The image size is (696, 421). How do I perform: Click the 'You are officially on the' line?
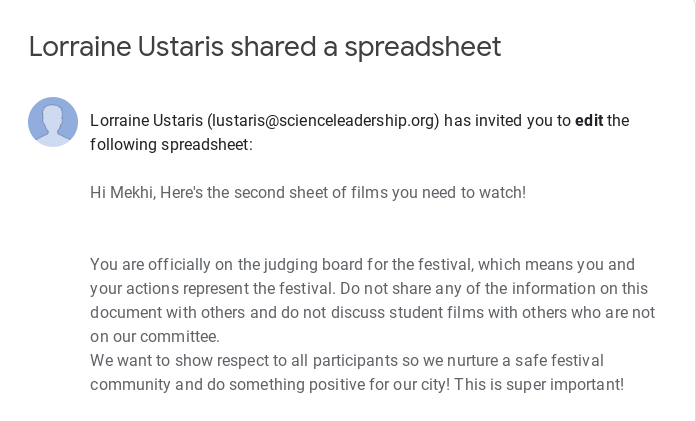pos(174,265)
